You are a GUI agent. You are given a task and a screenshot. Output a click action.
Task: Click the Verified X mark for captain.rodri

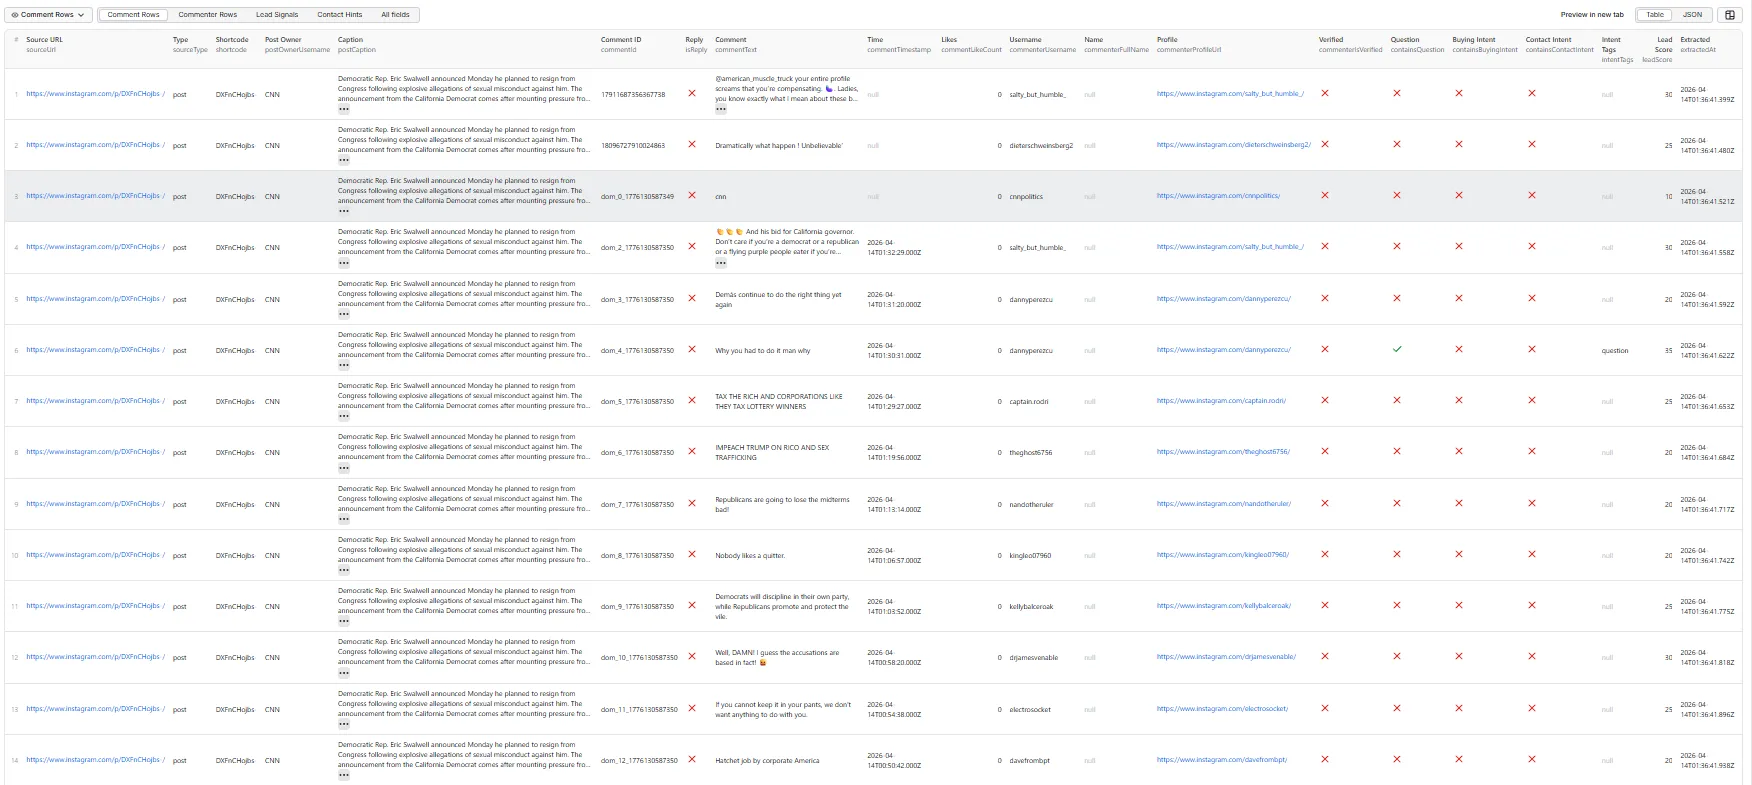1325,400
